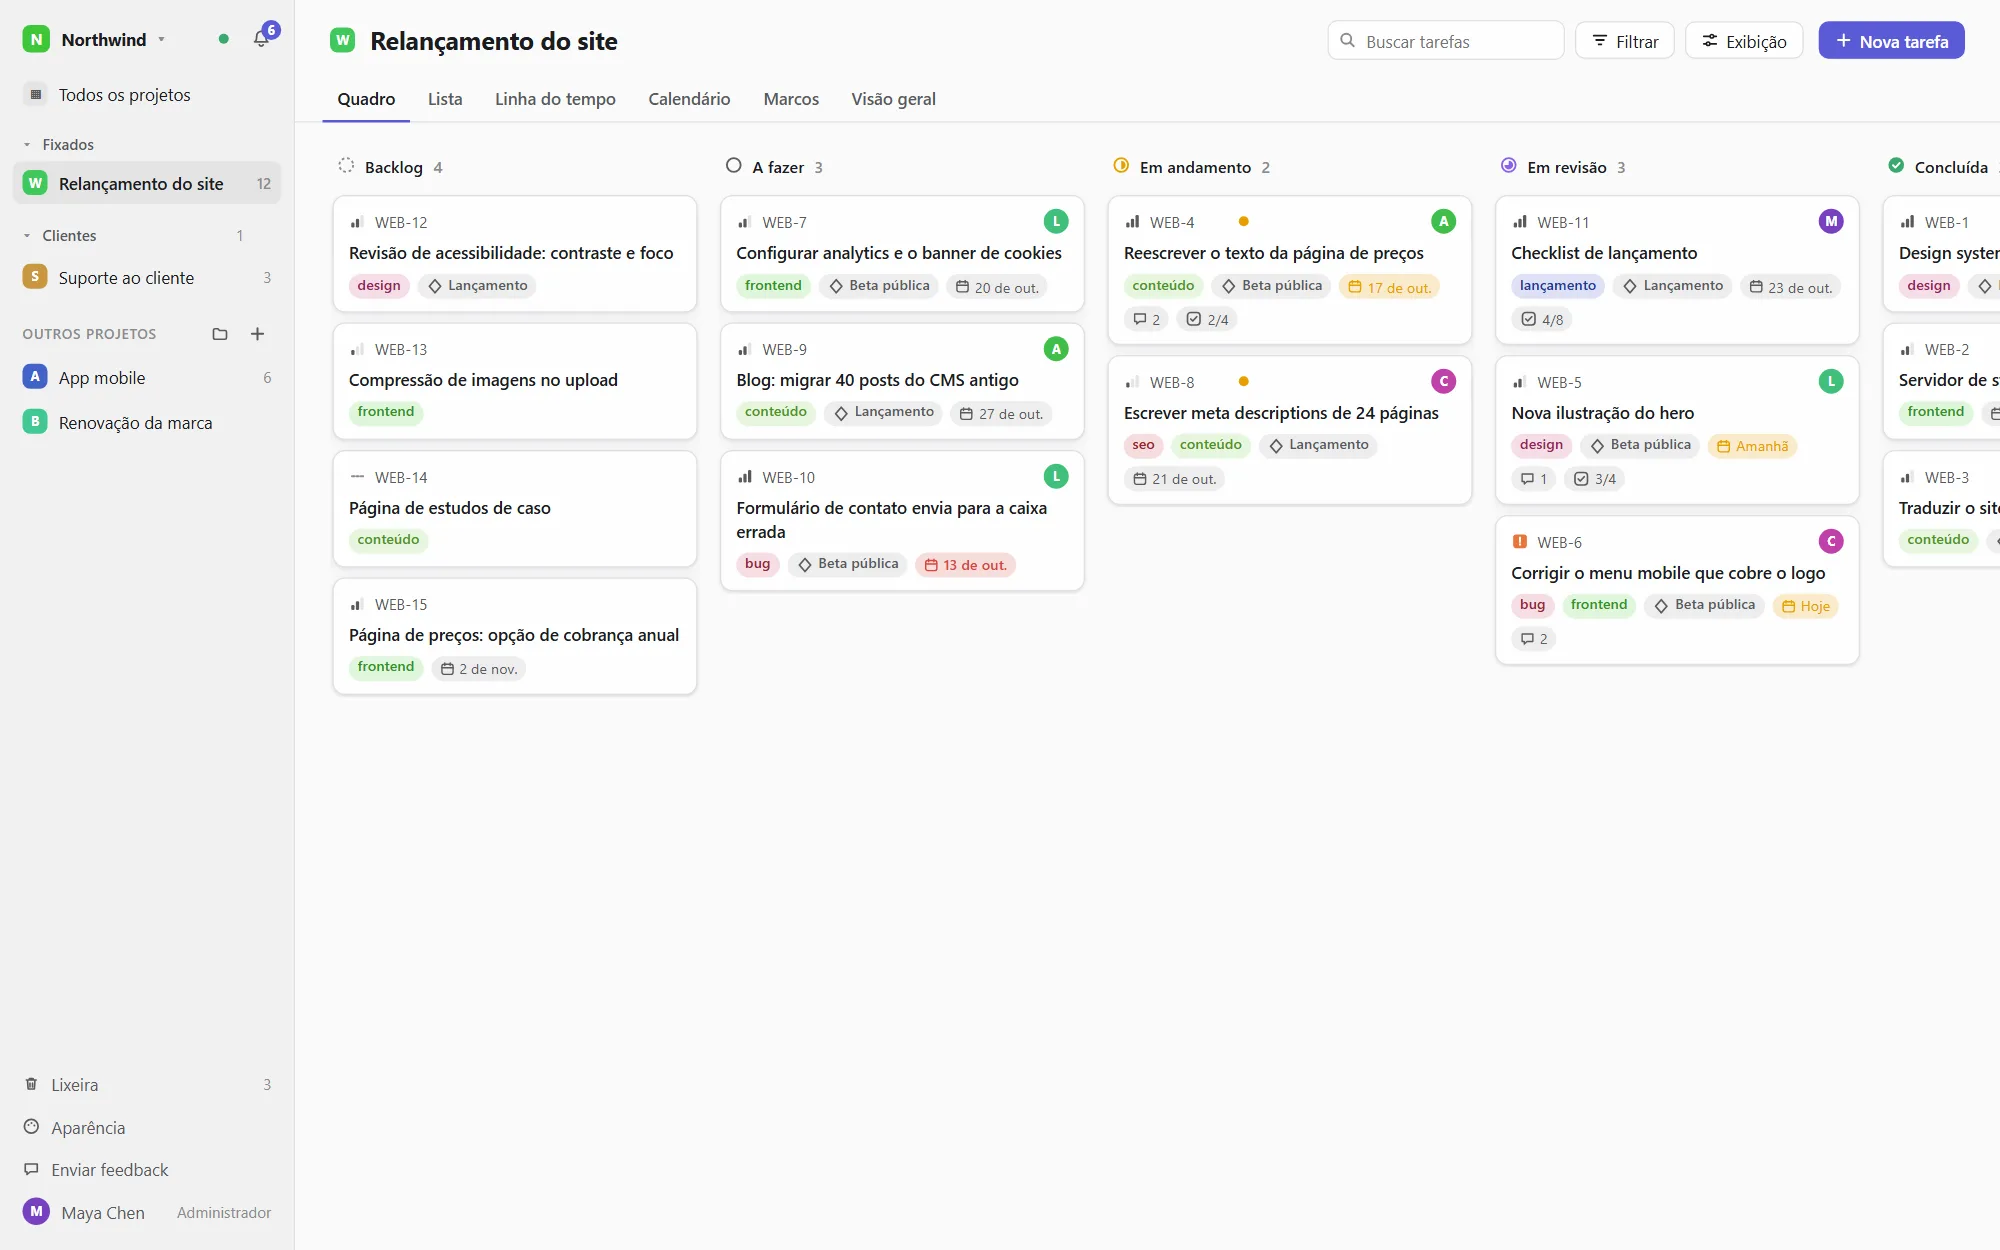Click the Enviar feedback speech bubble icon
2000x1250 pixels.
(x=31, y=1169)
